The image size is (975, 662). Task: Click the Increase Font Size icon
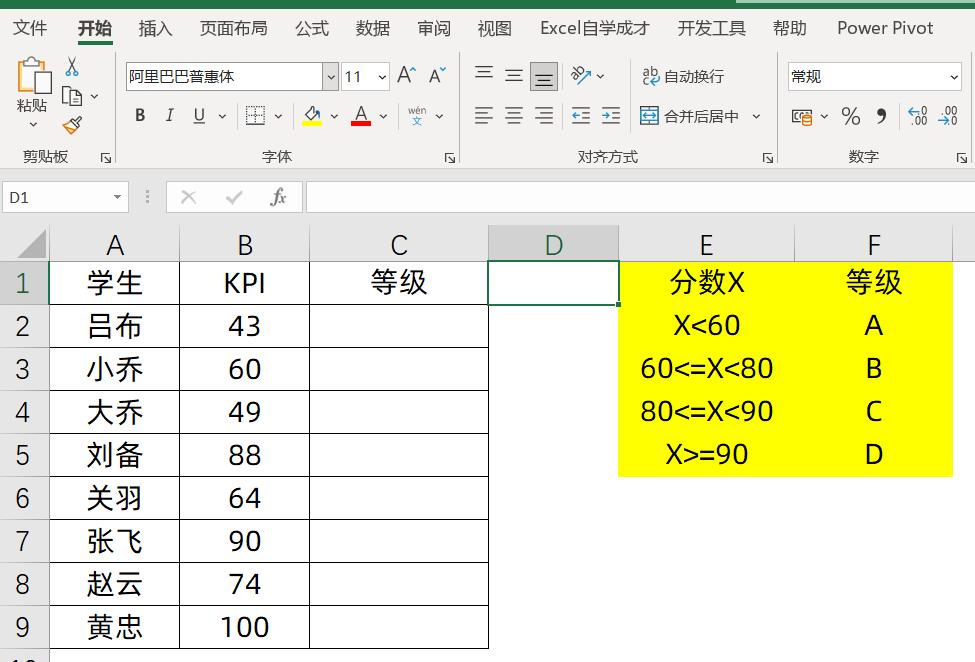click(404, 74)
